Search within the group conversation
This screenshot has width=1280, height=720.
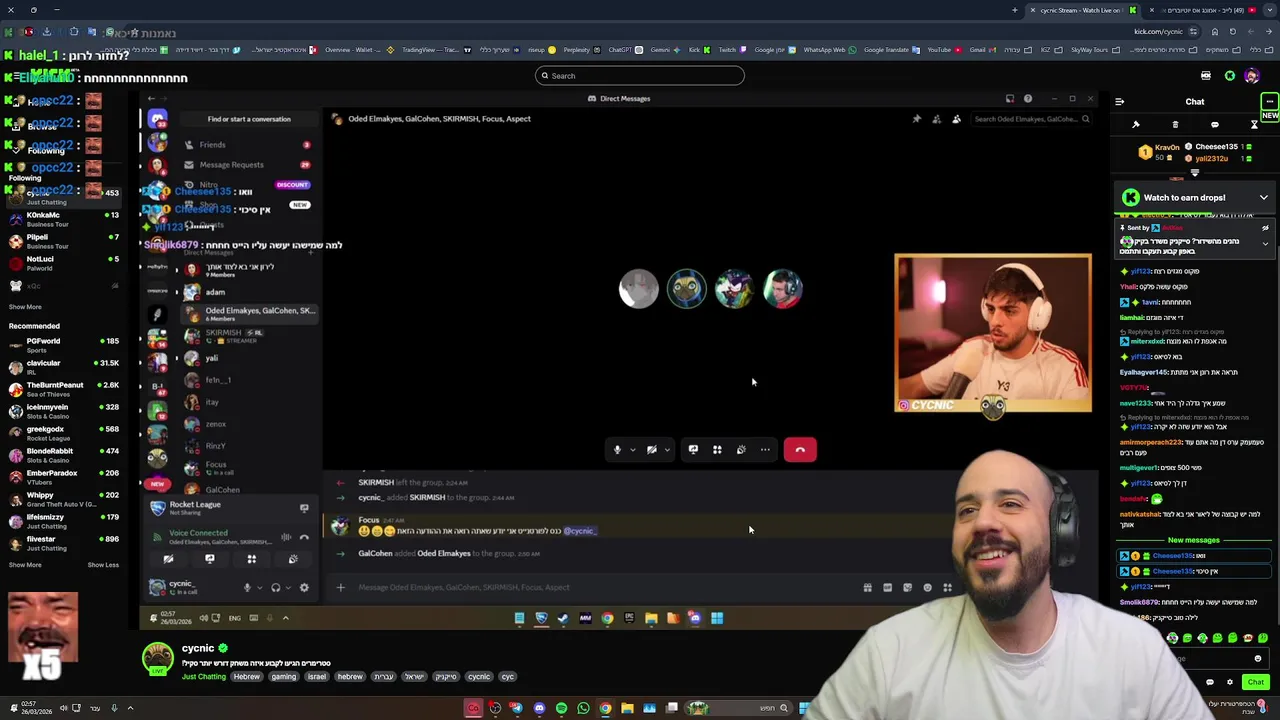point(1031,119)
